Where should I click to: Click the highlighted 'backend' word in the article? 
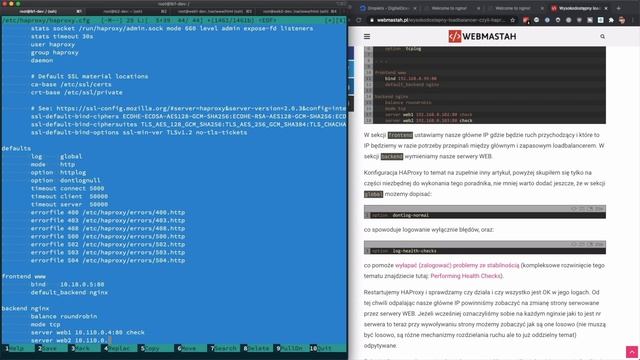tap(392, 156)
